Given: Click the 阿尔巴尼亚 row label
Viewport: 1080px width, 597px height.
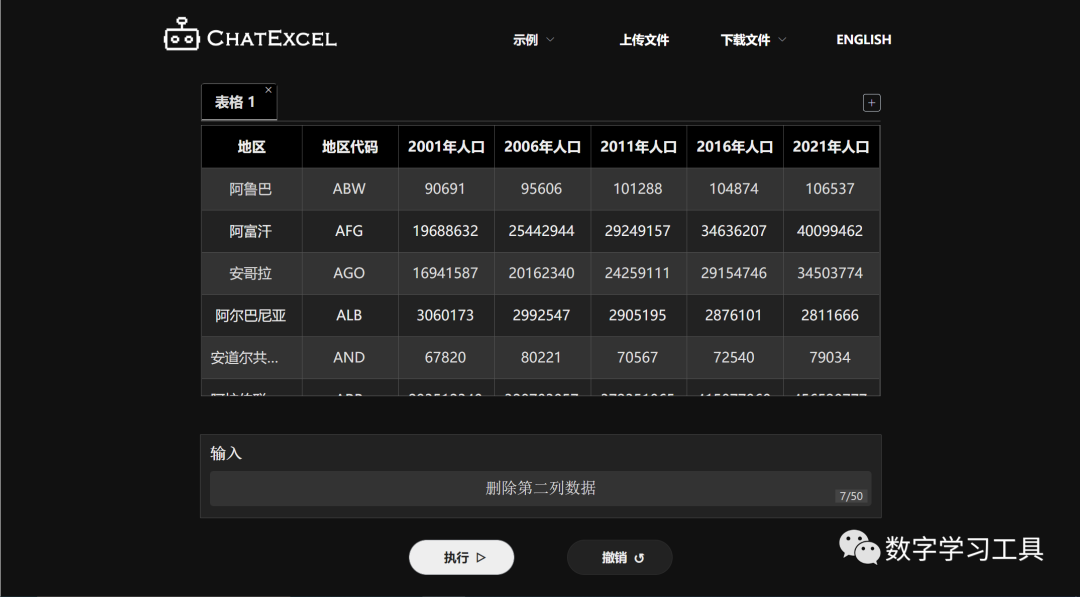Looking at the screenshot, I should click(x=250, y=315).
